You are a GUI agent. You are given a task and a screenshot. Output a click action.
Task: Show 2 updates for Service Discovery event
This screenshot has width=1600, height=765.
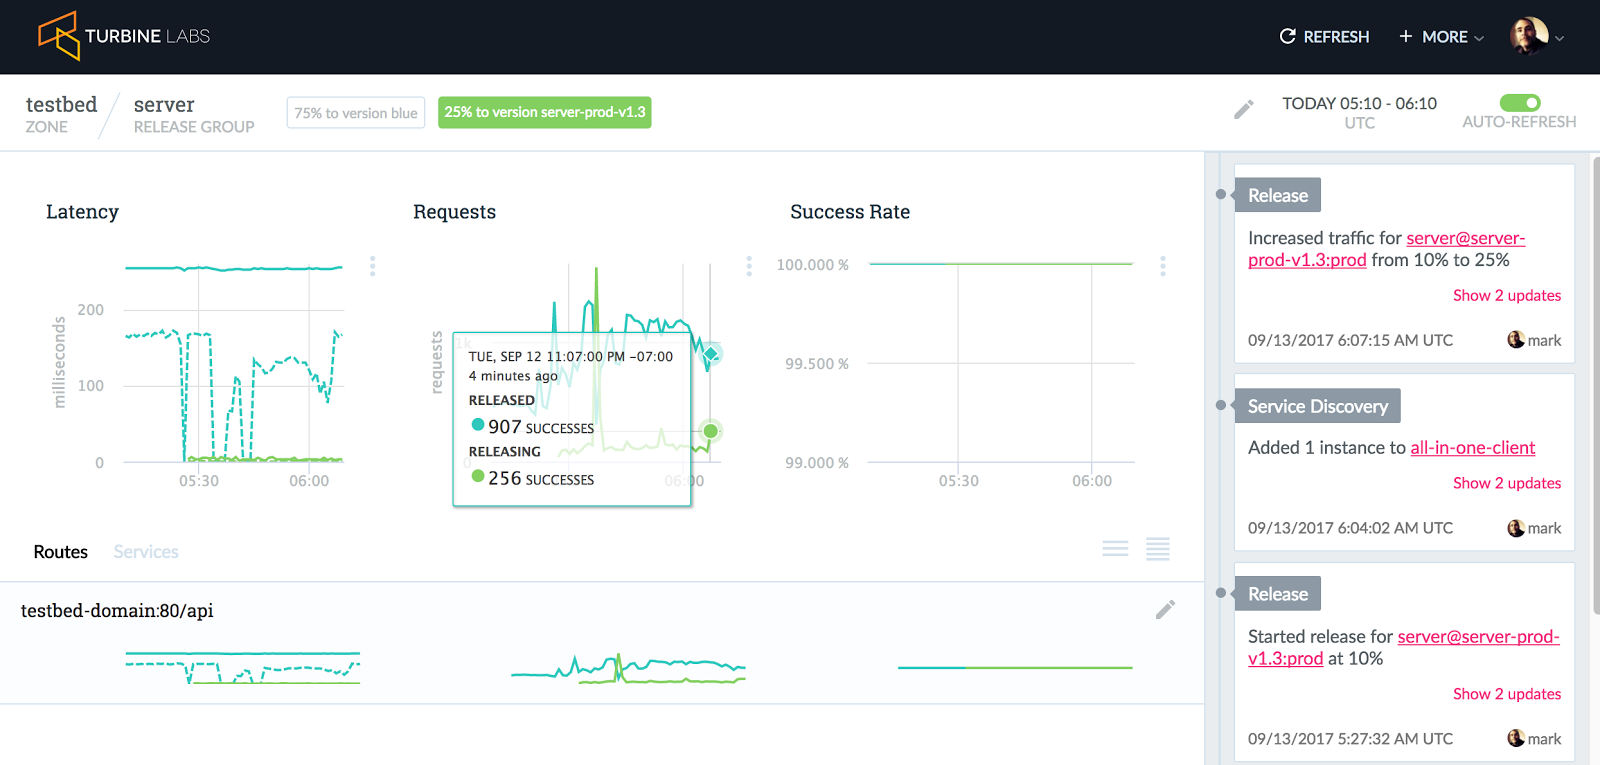pyautogui.click(x=1507, y=484)
